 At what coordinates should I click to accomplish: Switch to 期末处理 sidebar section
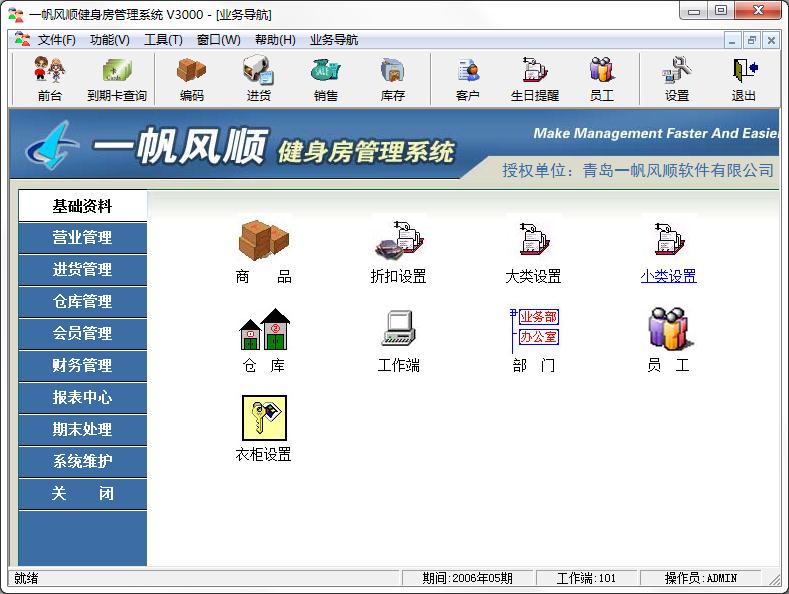(83, 429)
